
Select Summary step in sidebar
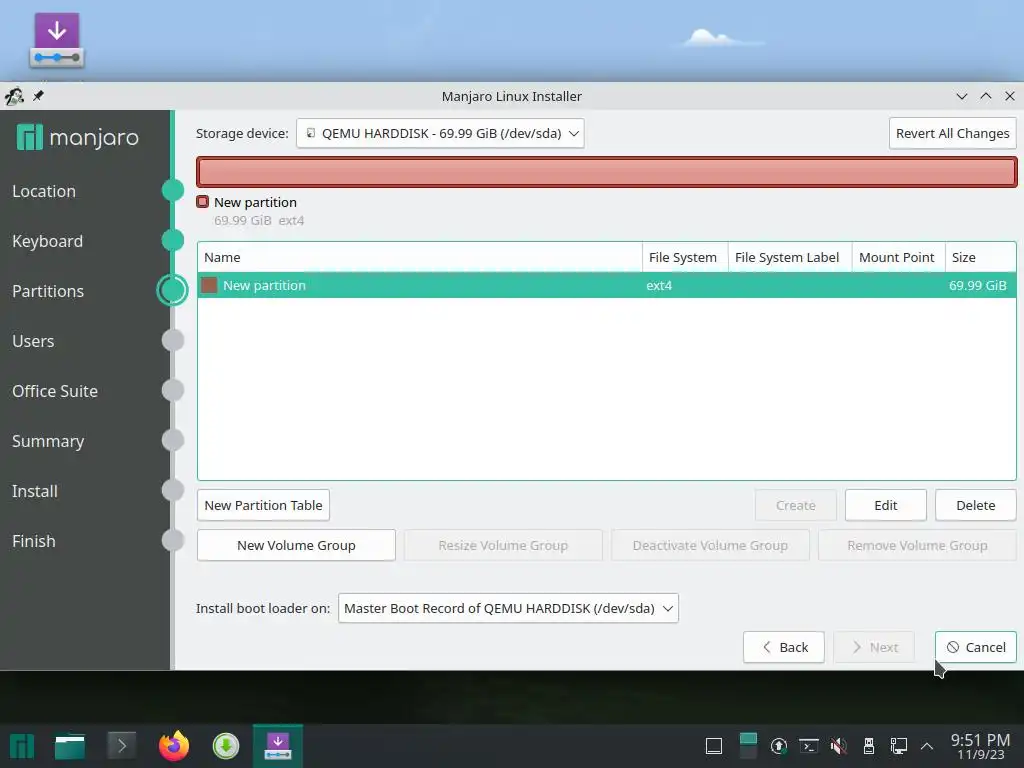(x=48, y=441)
